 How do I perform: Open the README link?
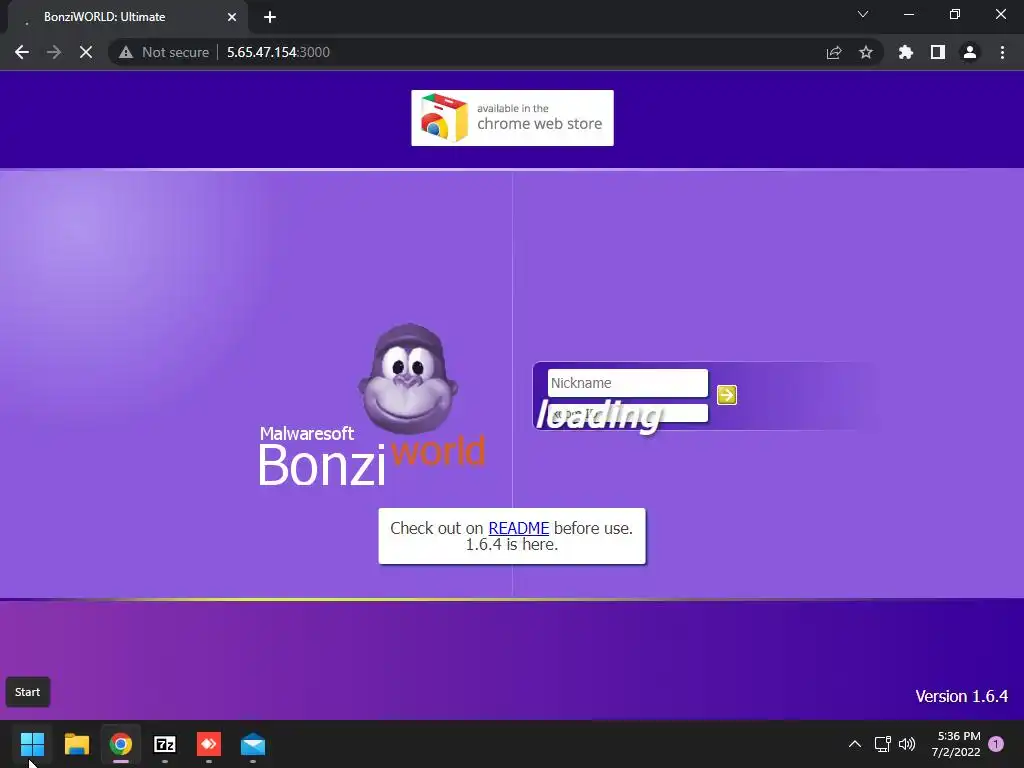click(x=519, y=528)
